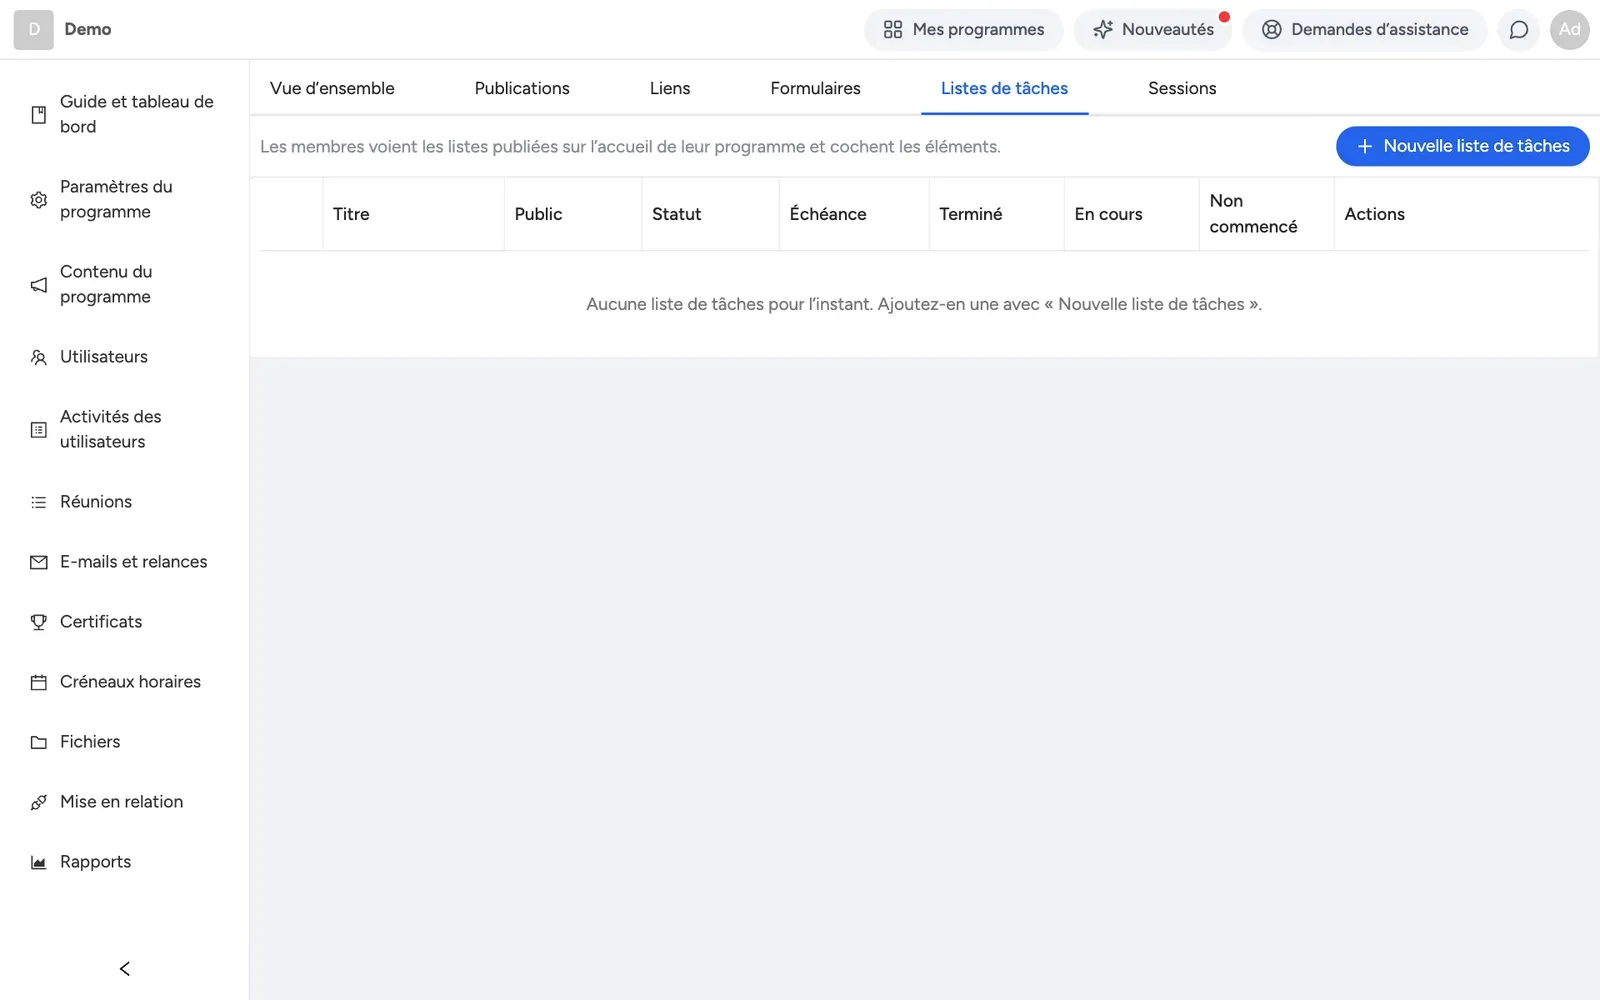Open Nouveautés button

coord(1153,30)
